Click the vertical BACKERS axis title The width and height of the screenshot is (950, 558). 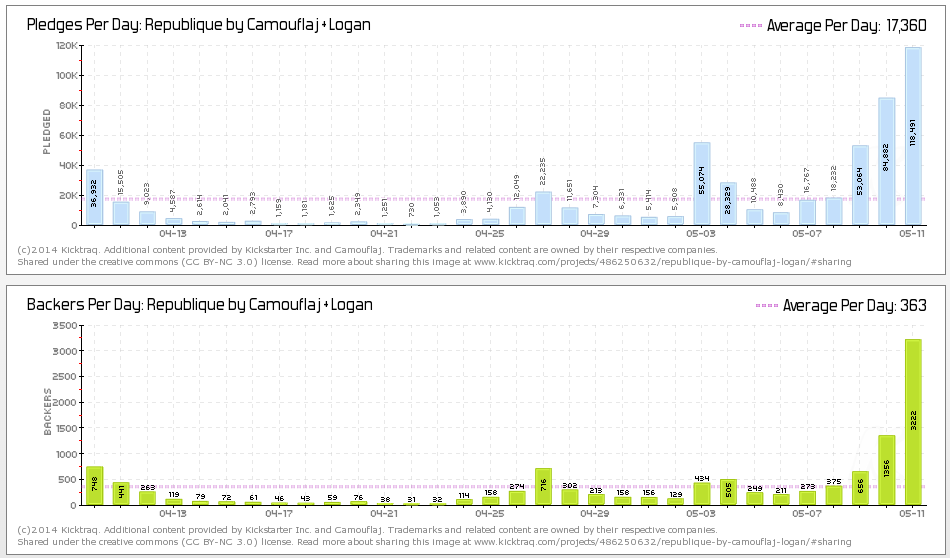point(48,412)
